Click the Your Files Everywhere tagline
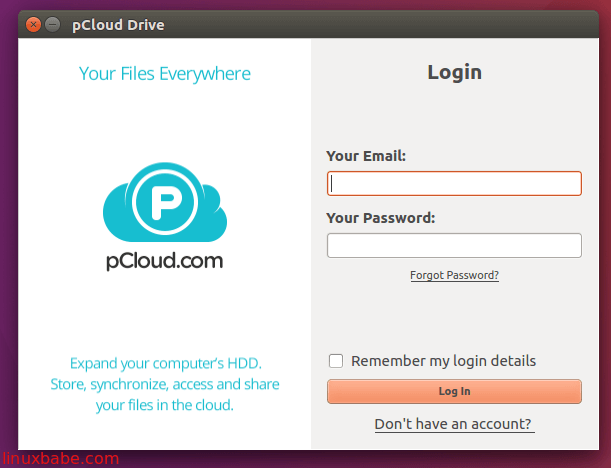This screenshot has width=611, height=468. tap(165, 73)
